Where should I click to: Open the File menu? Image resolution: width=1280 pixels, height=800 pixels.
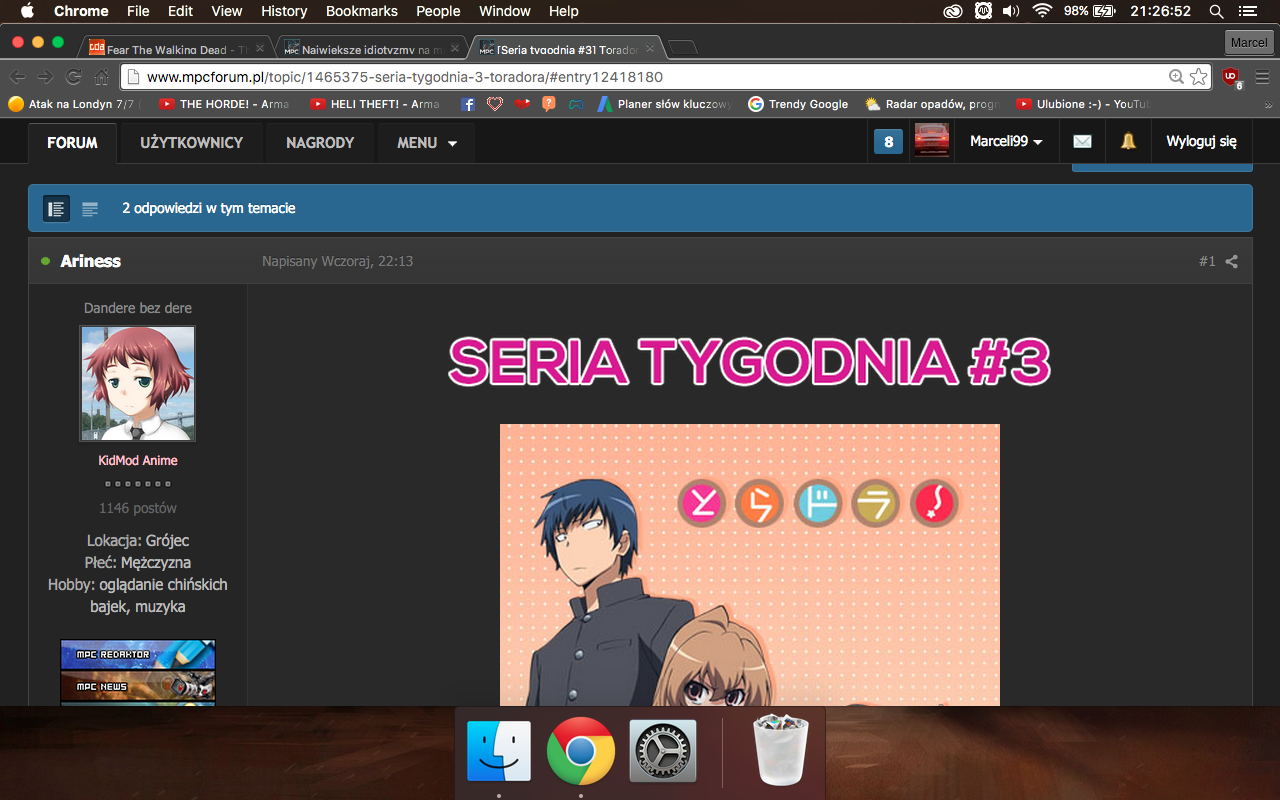tap(138, 11)
